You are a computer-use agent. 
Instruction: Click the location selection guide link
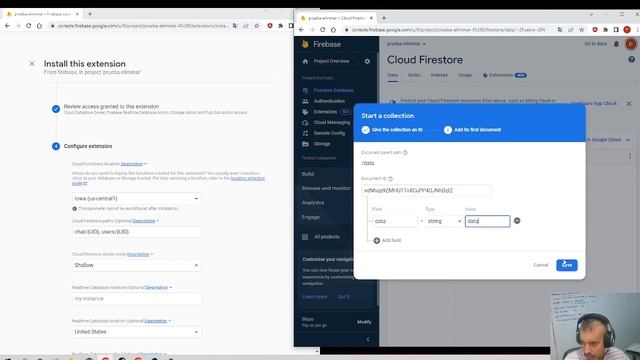[247, 178]
